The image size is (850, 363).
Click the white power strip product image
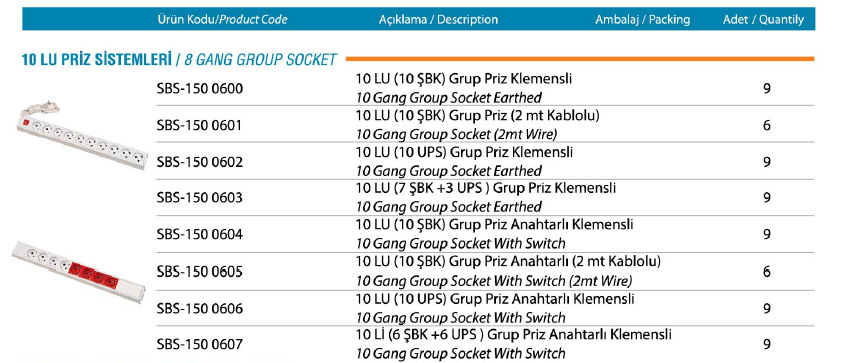pos(82,135)
